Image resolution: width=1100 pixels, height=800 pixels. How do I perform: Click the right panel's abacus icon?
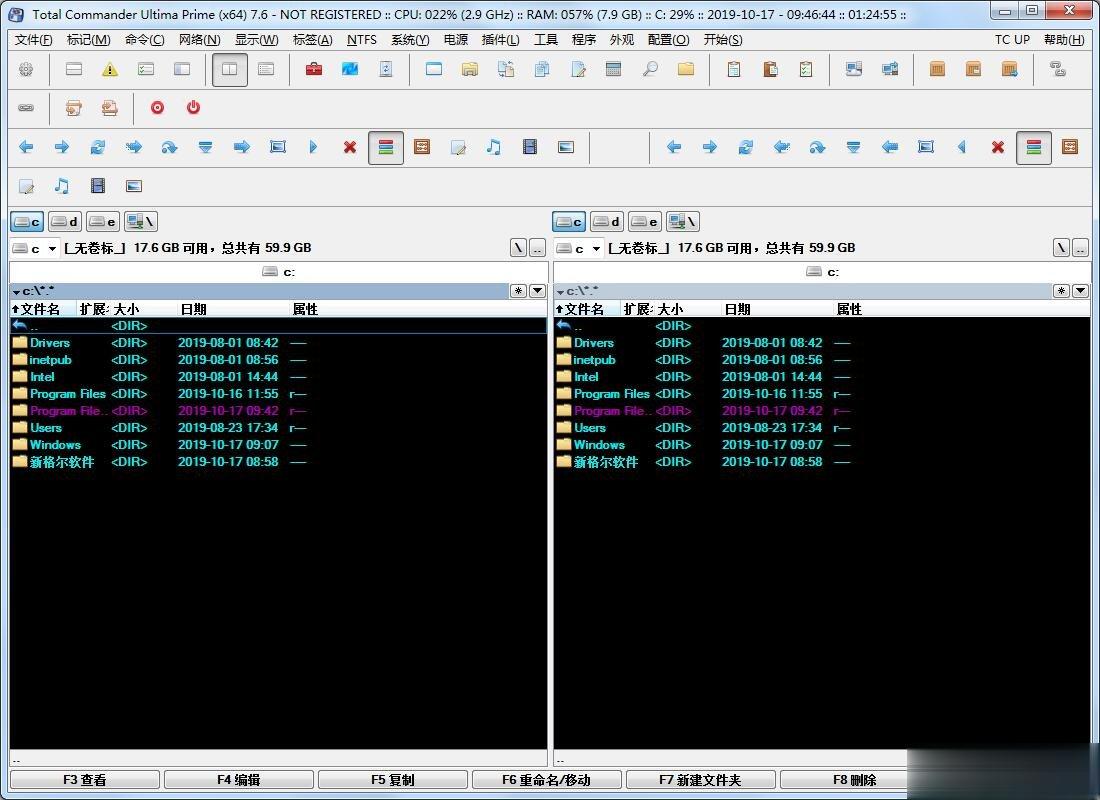tap(1070, 147)
